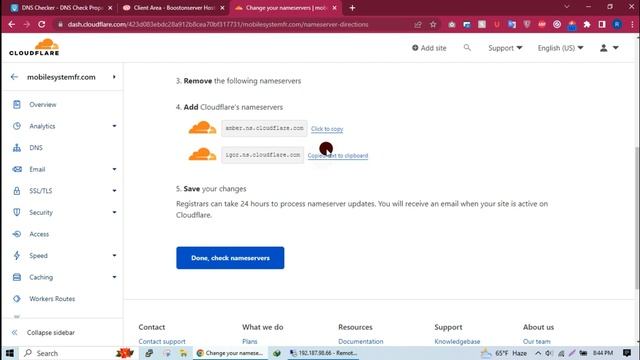Click Add site

pos(429,48)
